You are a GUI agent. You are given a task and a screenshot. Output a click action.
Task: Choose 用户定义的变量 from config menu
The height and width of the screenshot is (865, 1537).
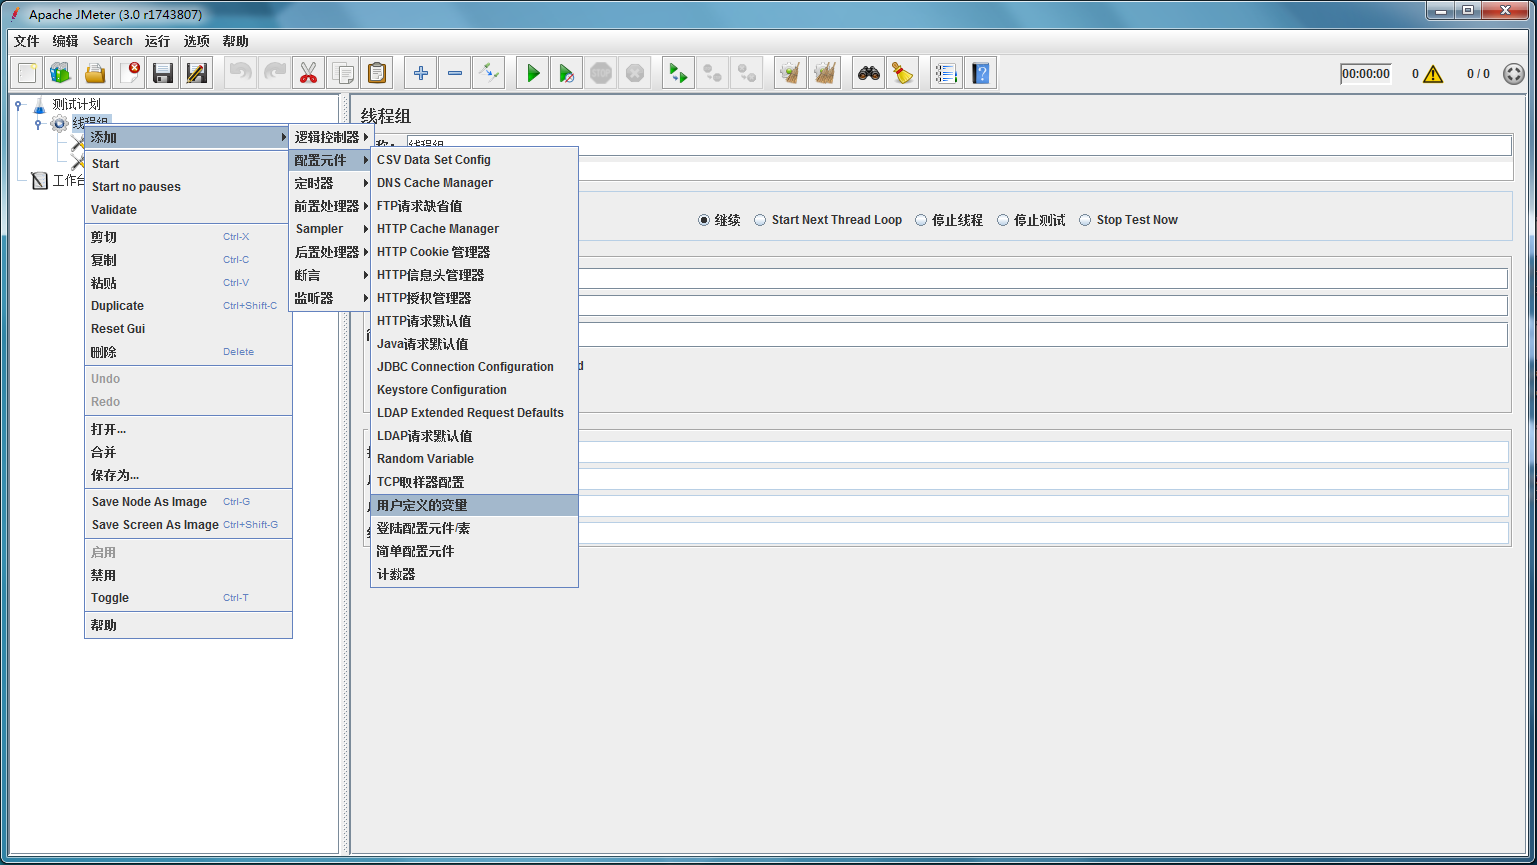[x=474, y=505]
